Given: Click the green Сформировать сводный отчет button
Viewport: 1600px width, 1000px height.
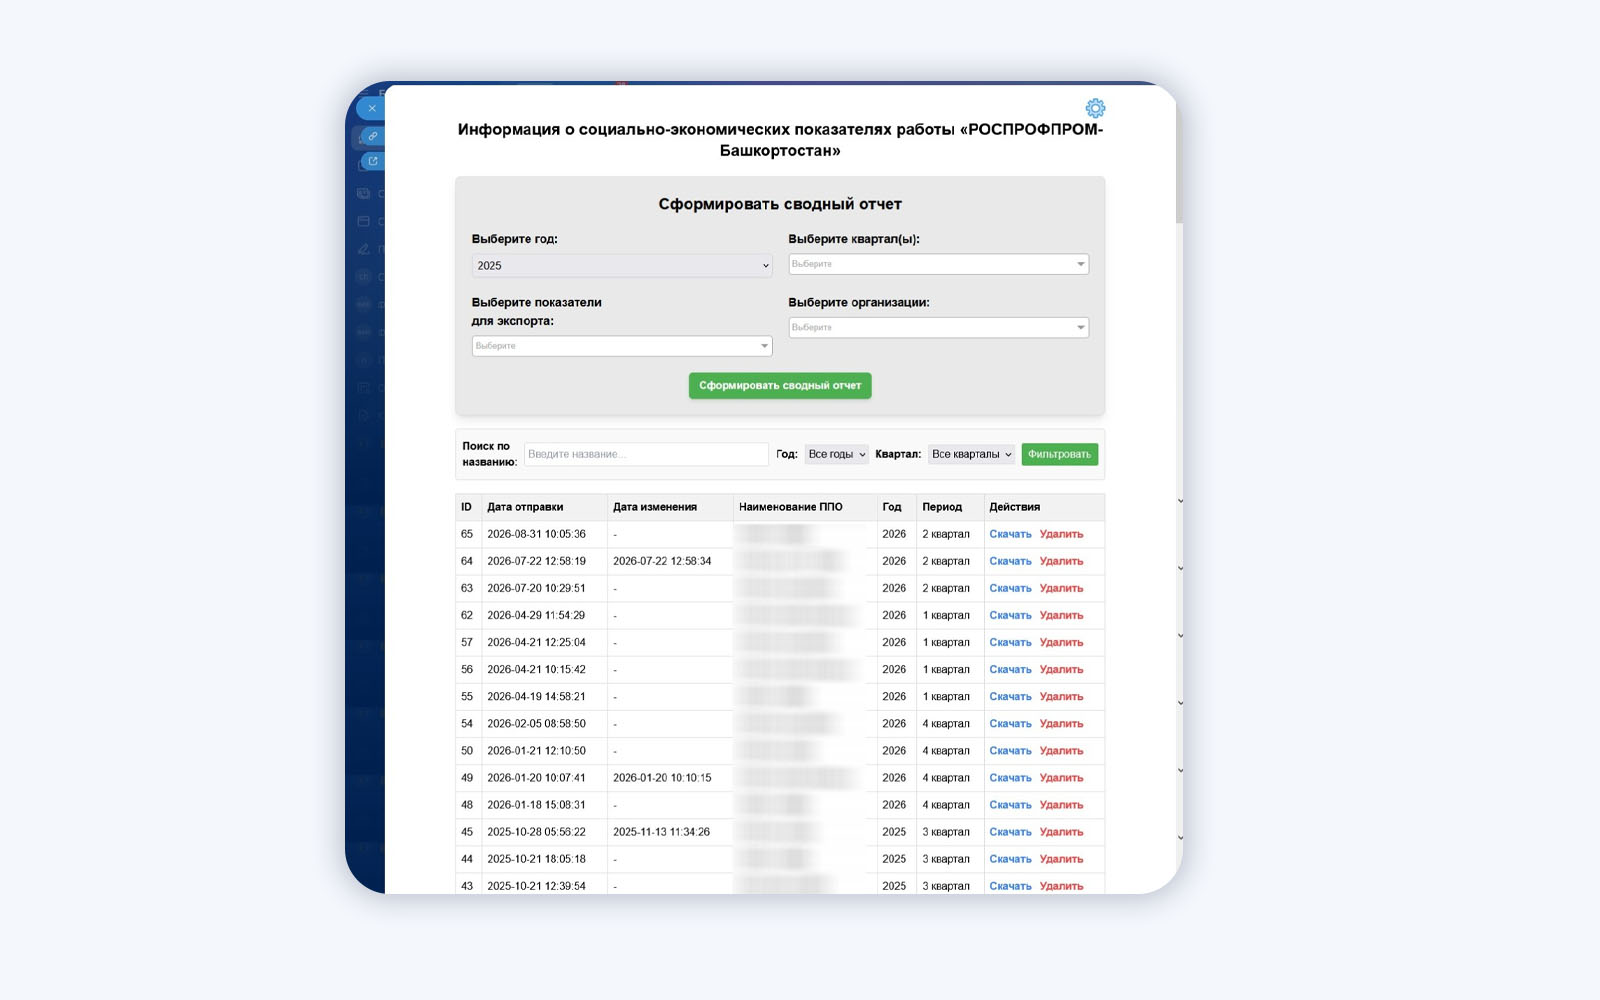Looking at the screenshot, I should tap(780, 386).
